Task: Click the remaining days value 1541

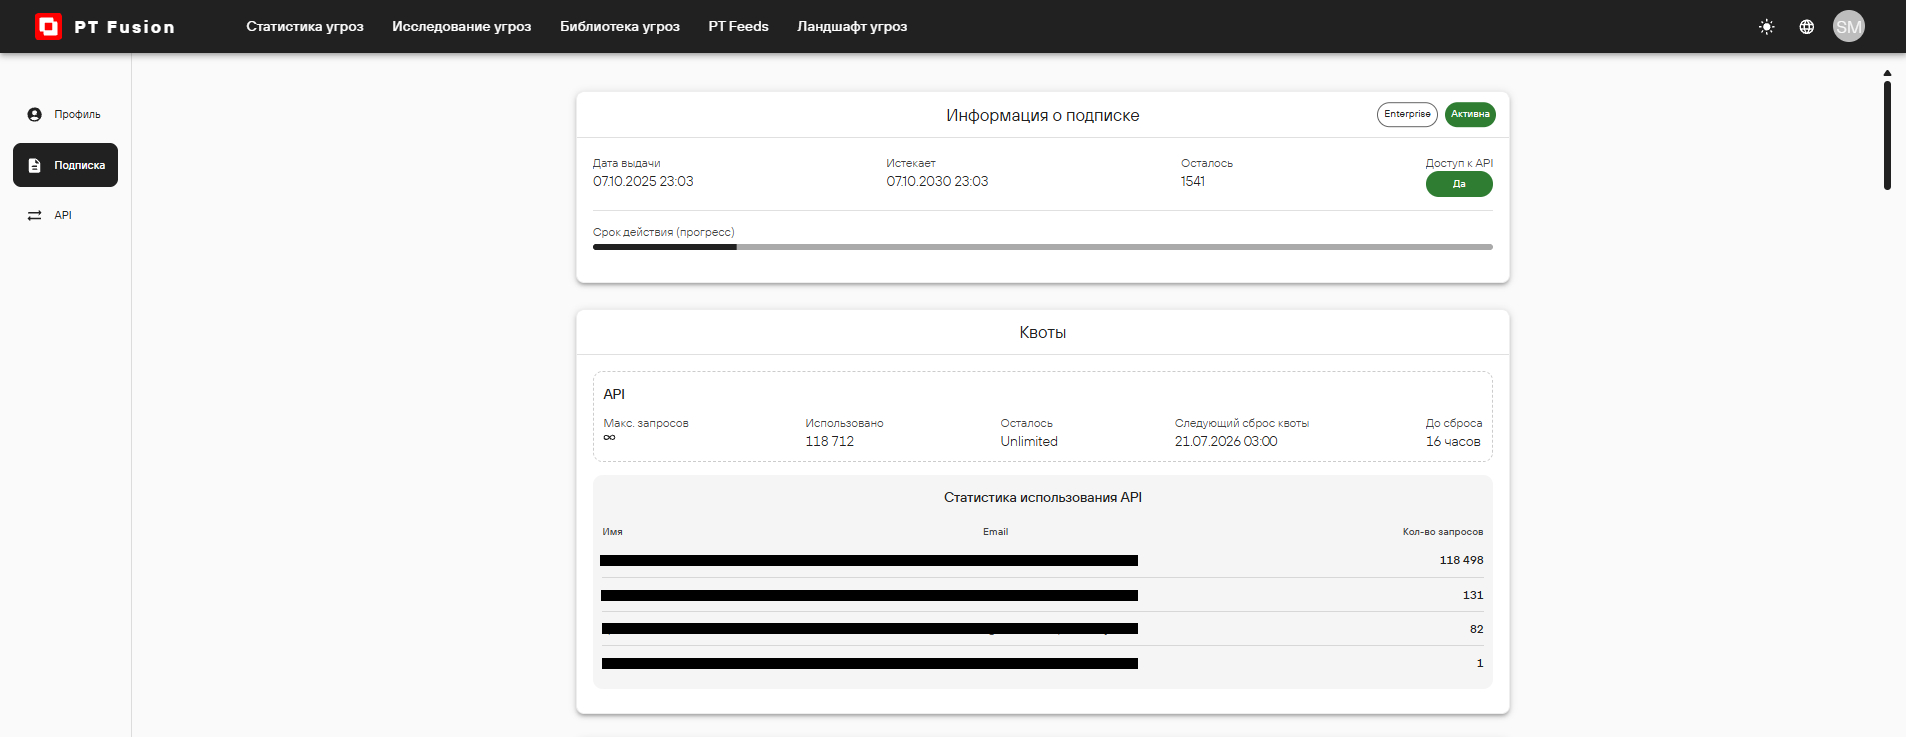Action: coord(1193,181)
